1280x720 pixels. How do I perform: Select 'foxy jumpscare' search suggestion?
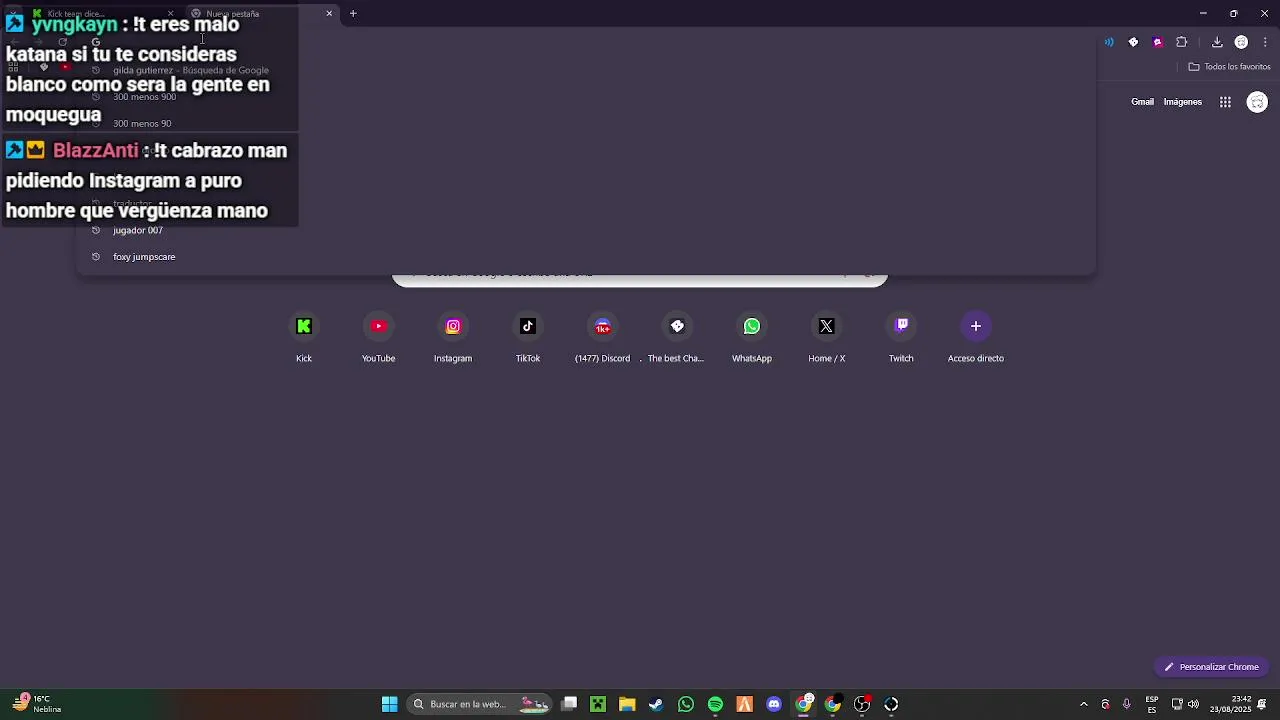(587, 257)
